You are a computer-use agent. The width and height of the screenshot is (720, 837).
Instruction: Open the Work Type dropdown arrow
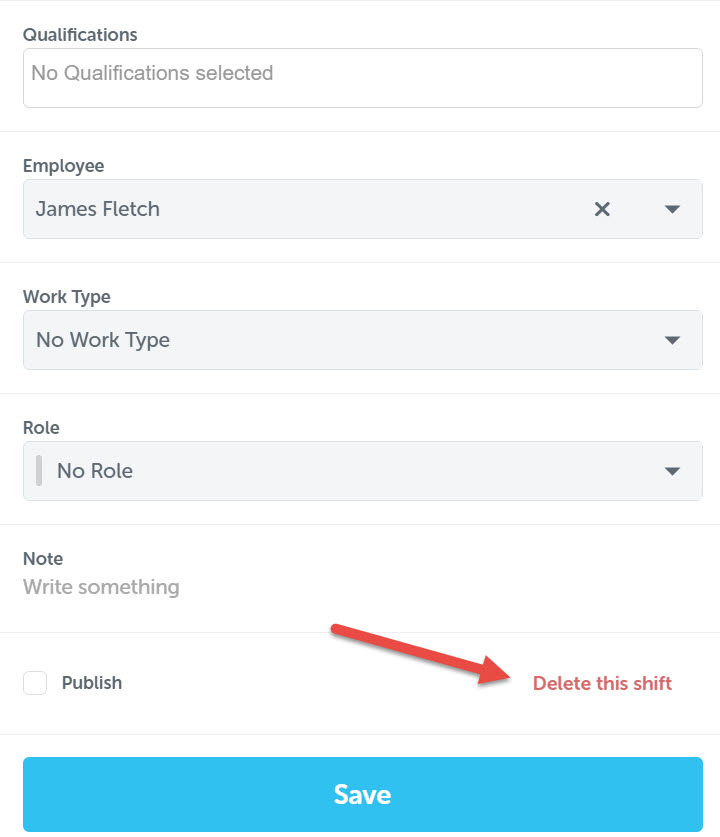click(x=672, y=340)
